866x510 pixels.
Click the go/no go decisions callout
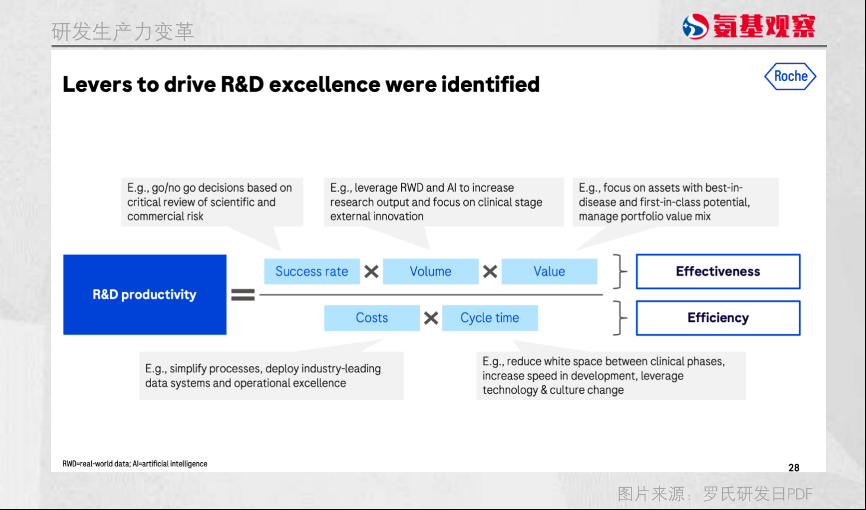[x=209, y=202]
